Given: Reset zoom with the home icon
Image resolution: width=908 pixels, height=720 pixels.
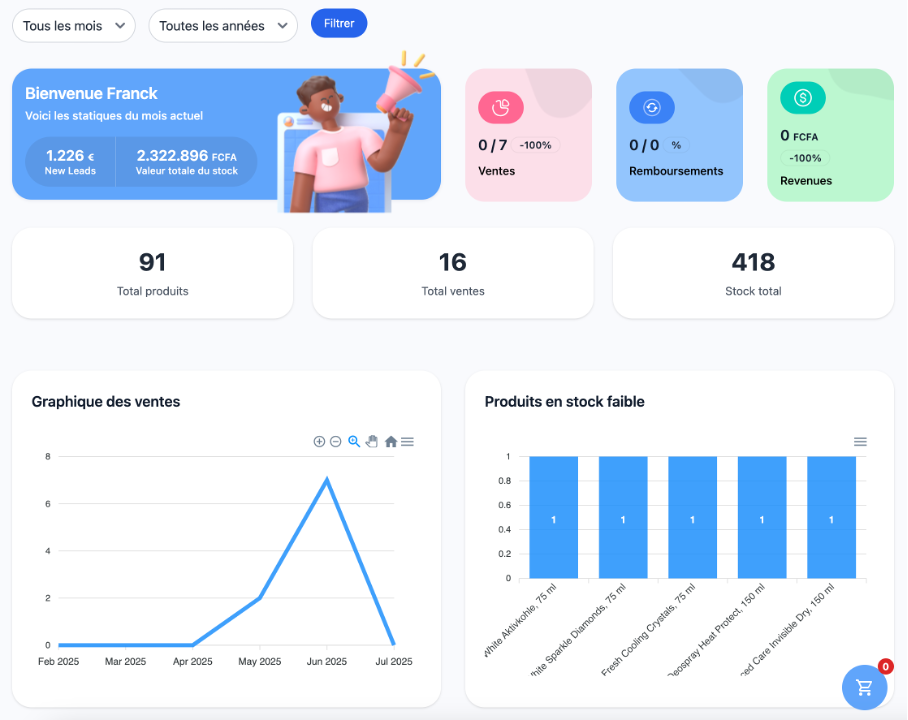Looking at the screenshot, I should tap(391, 442).
